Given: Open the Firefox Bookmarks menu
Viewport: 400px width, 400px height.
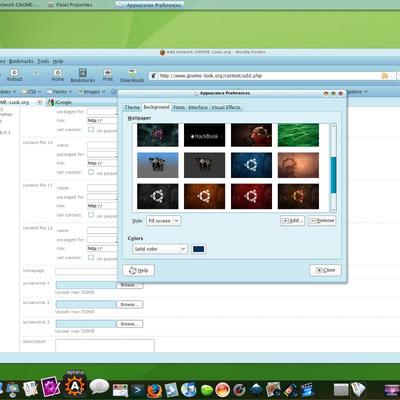Looking at the screenshot, I should pyautogui.click(x=21, y=61).
